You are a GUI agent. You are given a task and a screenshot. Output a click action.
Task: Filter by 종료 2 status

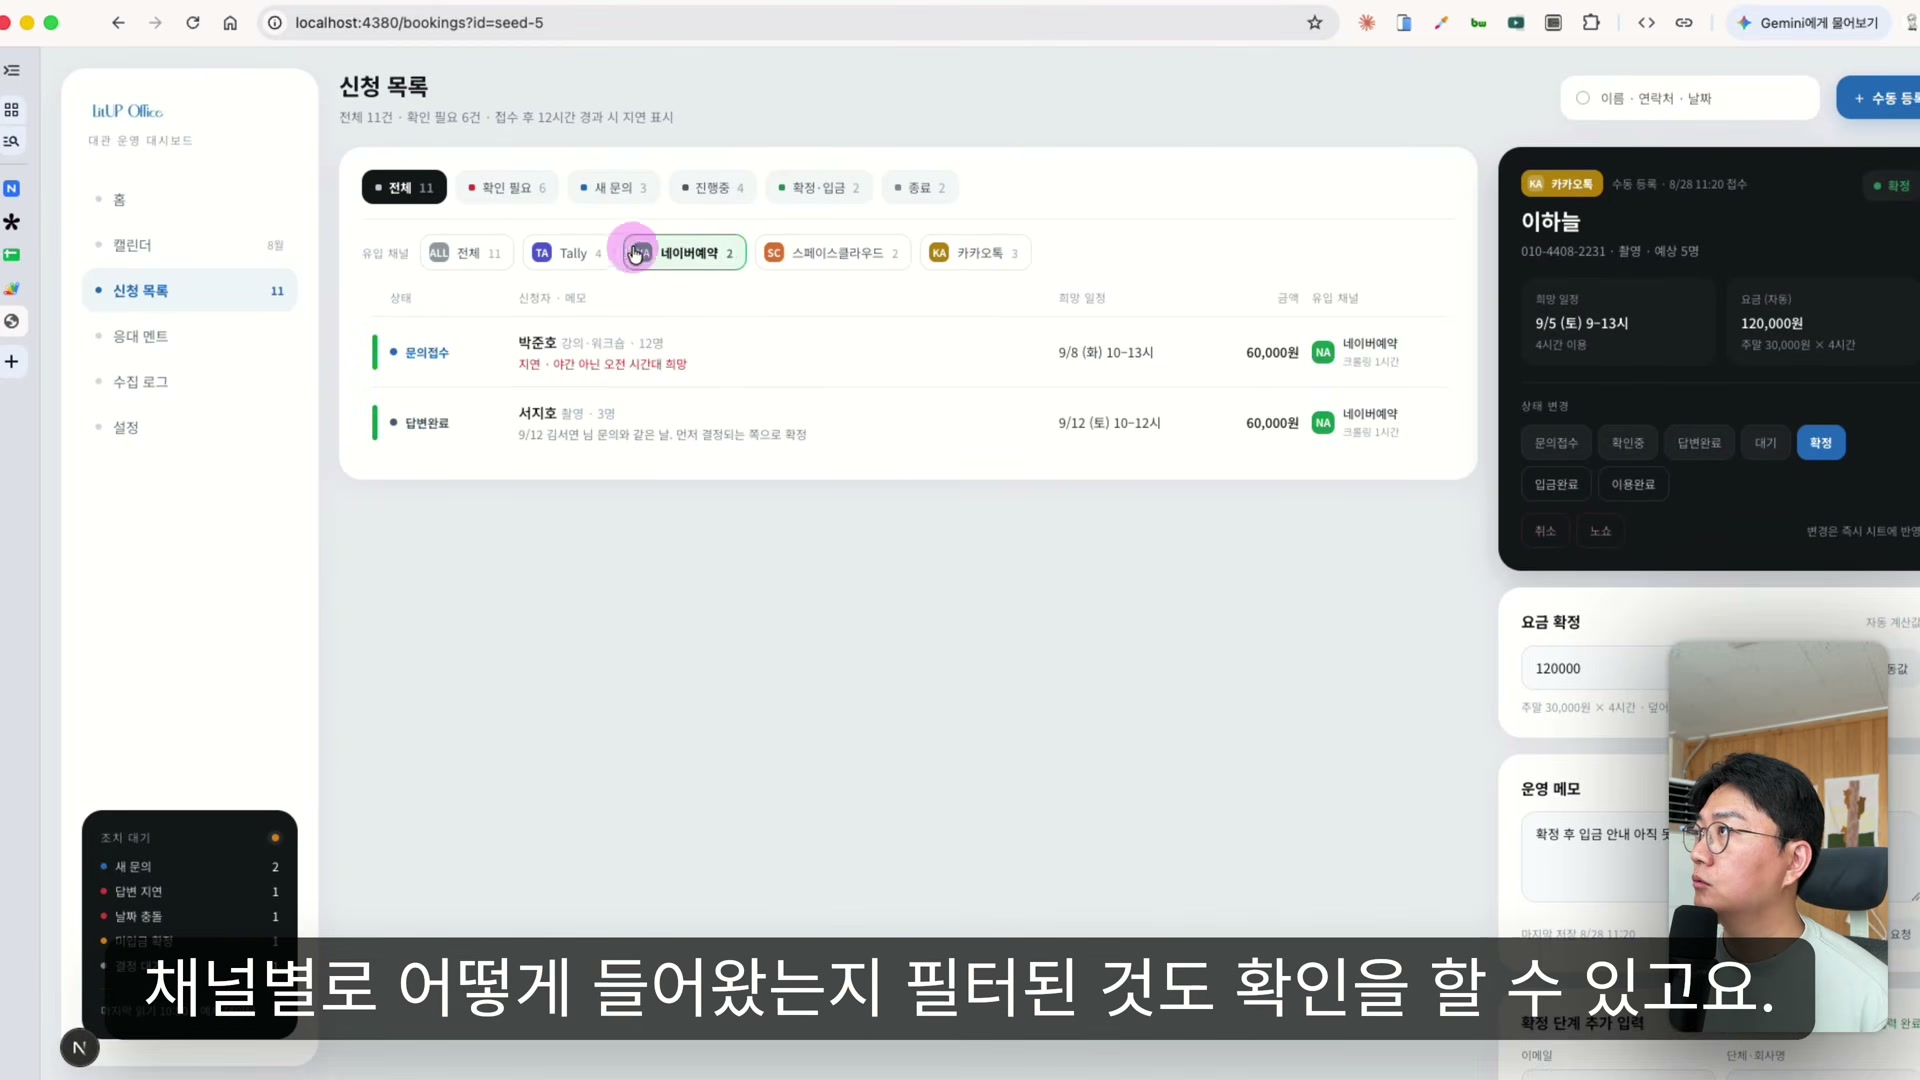[920, 187]
